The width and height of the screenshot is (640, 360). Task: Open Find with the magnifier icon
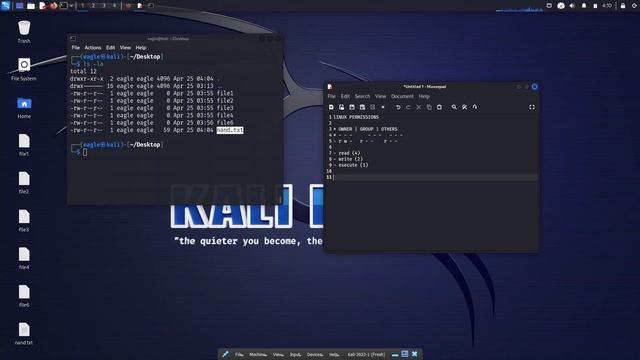click(x=454, y=107)
